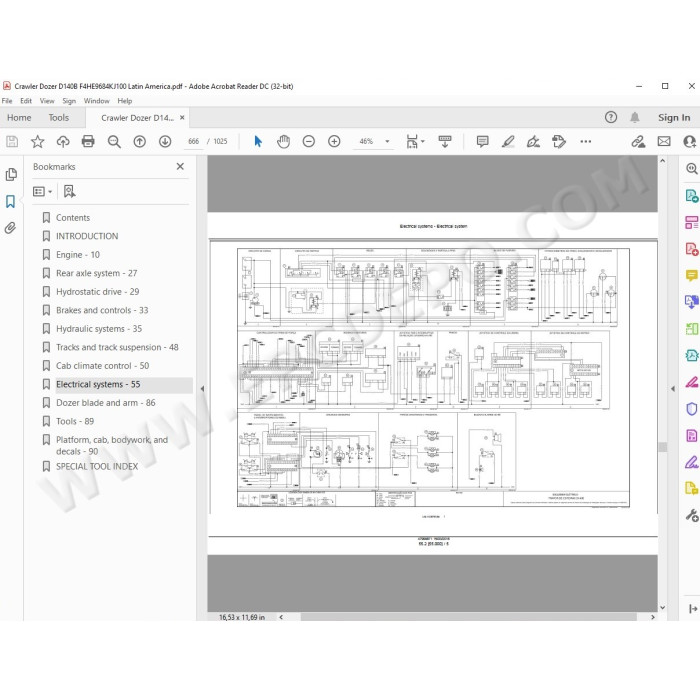This screenshot has width=700, height=700.
Task: Print the document using the printer icon
Action: pyautogui.click(x=88, y=142)
